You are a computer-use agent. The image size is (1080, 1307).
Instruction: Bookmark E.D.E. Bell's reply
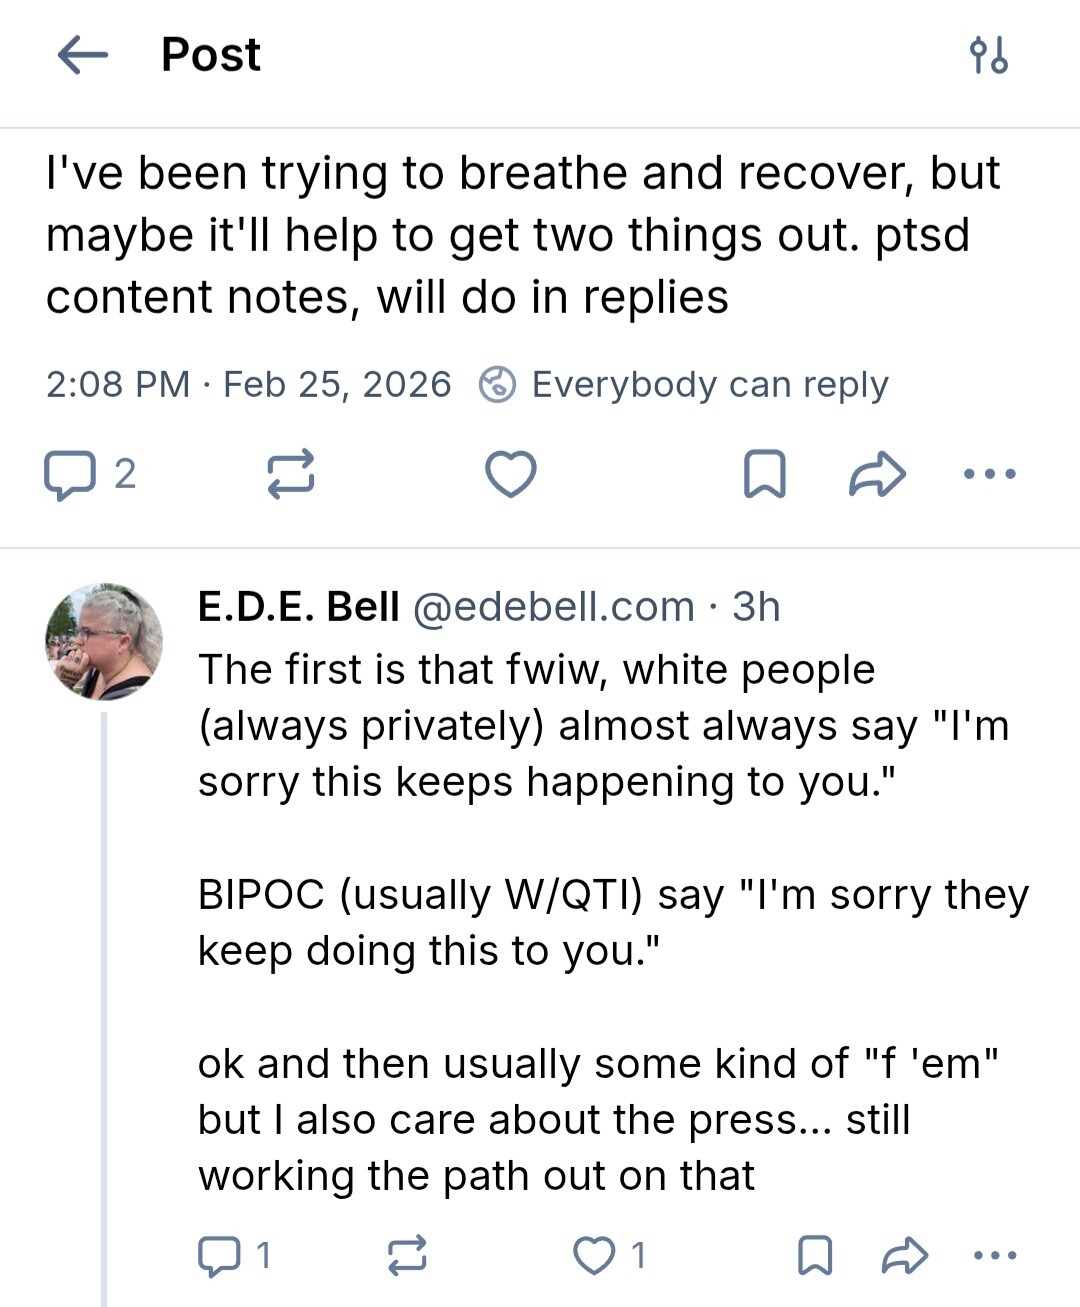(x=815, y=1255)
